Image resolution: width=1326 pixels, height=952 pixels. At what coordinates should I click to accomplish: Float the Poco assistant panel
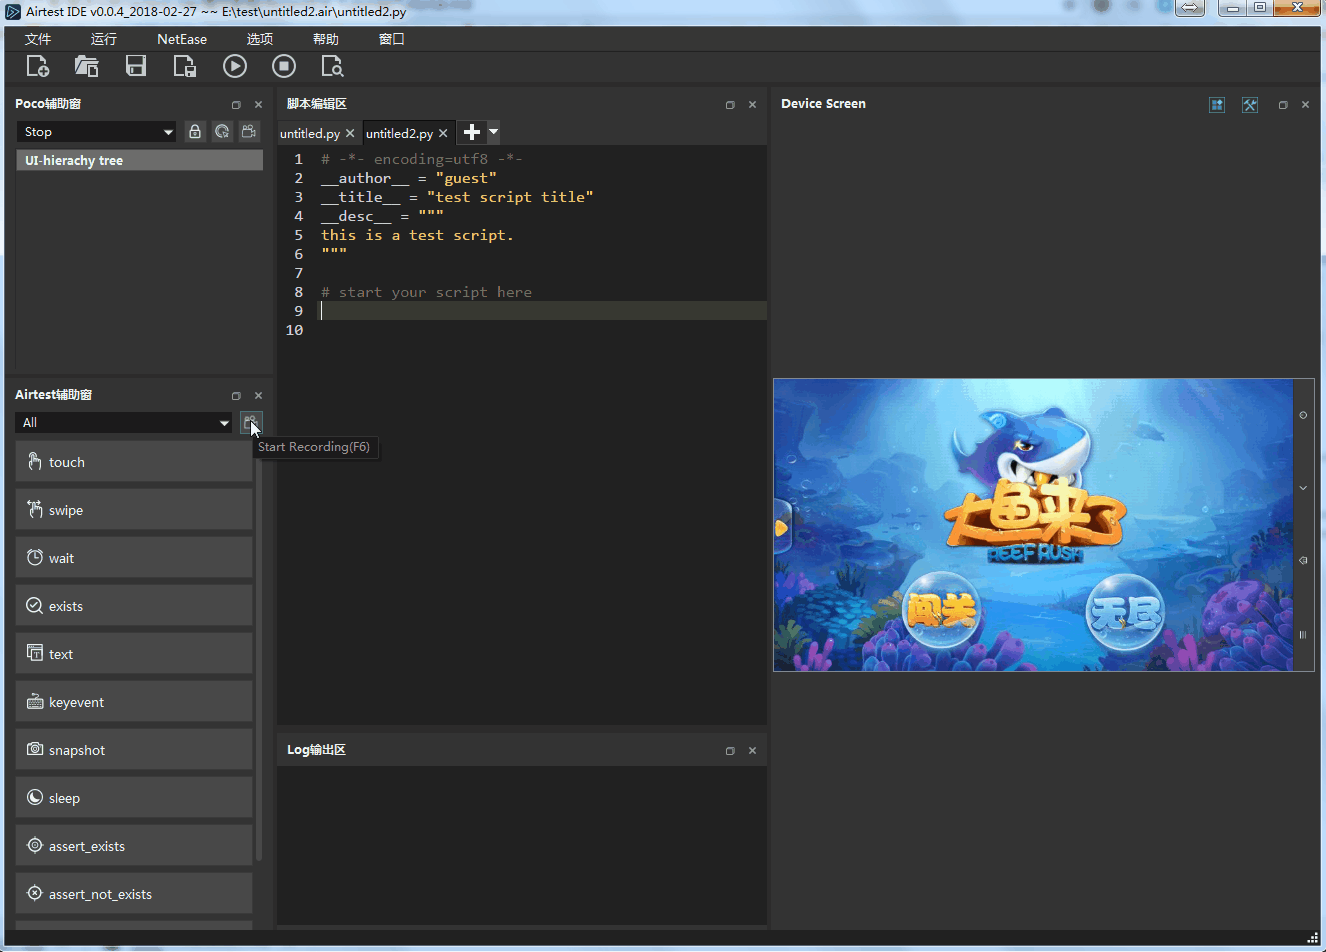tap(236, 104)
